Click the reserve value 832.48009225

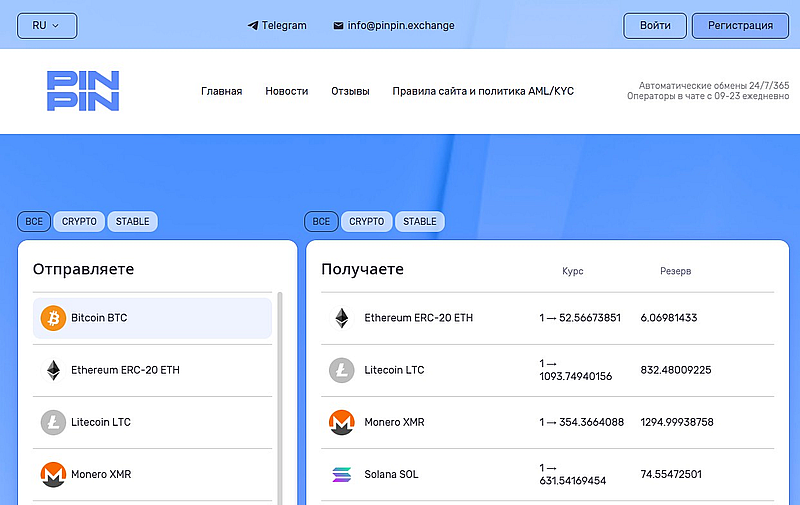click(x=676, y=370)
